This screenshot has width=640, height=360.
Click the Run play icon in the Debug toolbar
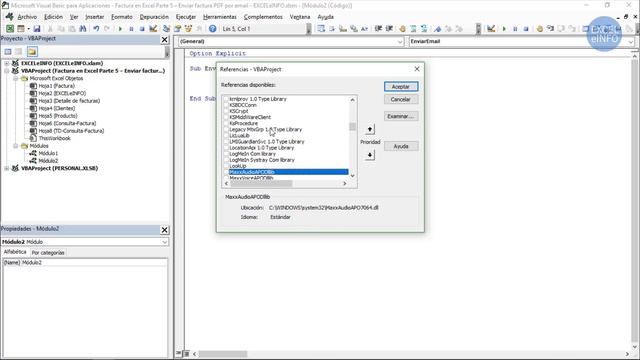pos(504,29)
